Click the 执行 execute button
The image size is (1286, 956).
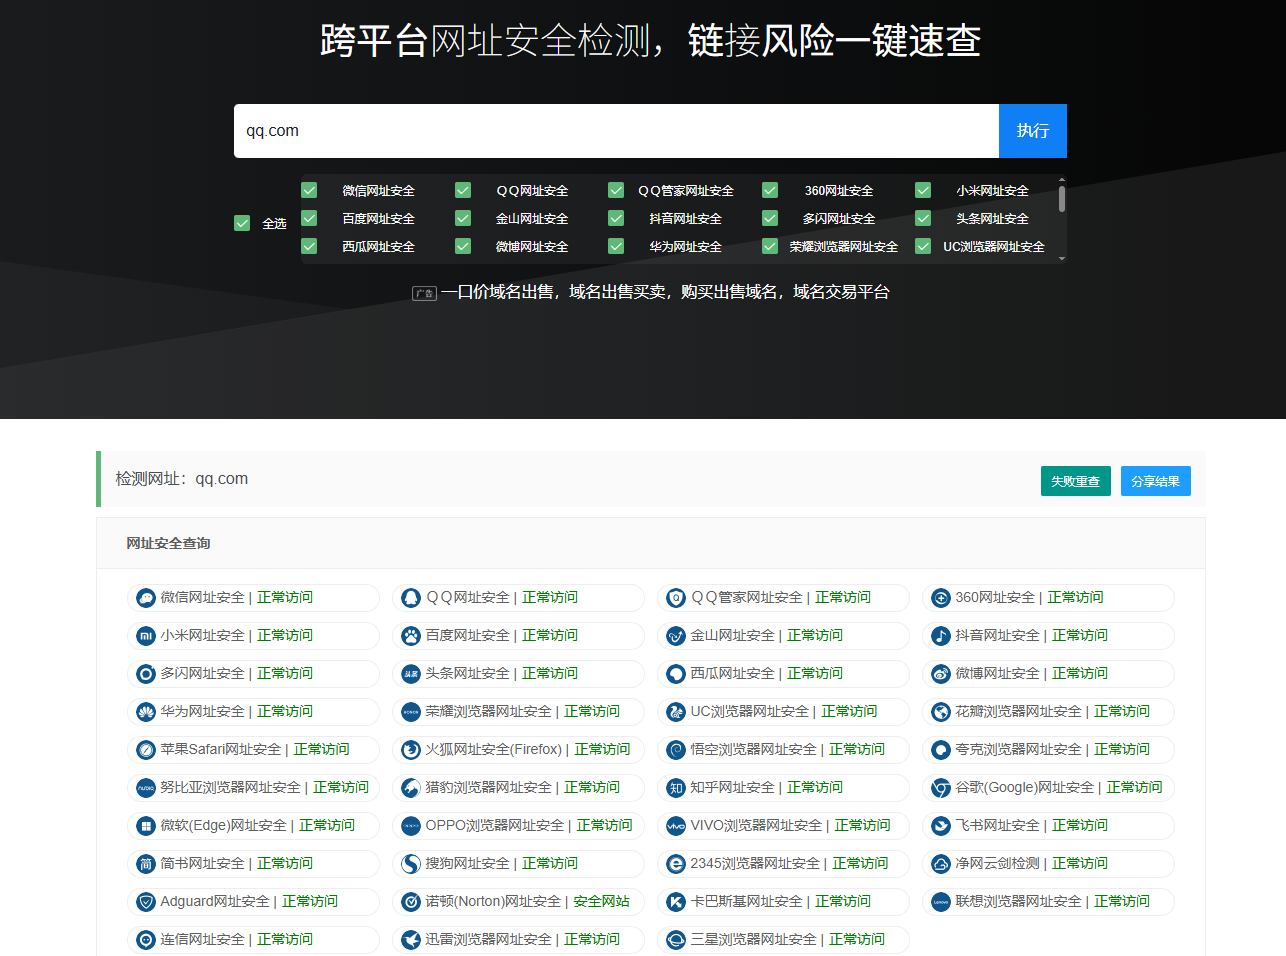[1033, 131]
